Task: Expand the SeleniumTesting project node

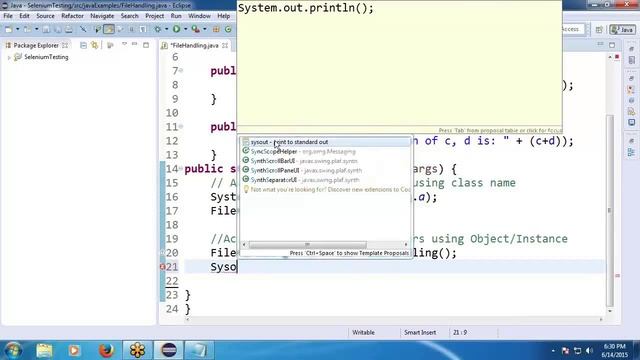Action: click(x=9, y=58)
